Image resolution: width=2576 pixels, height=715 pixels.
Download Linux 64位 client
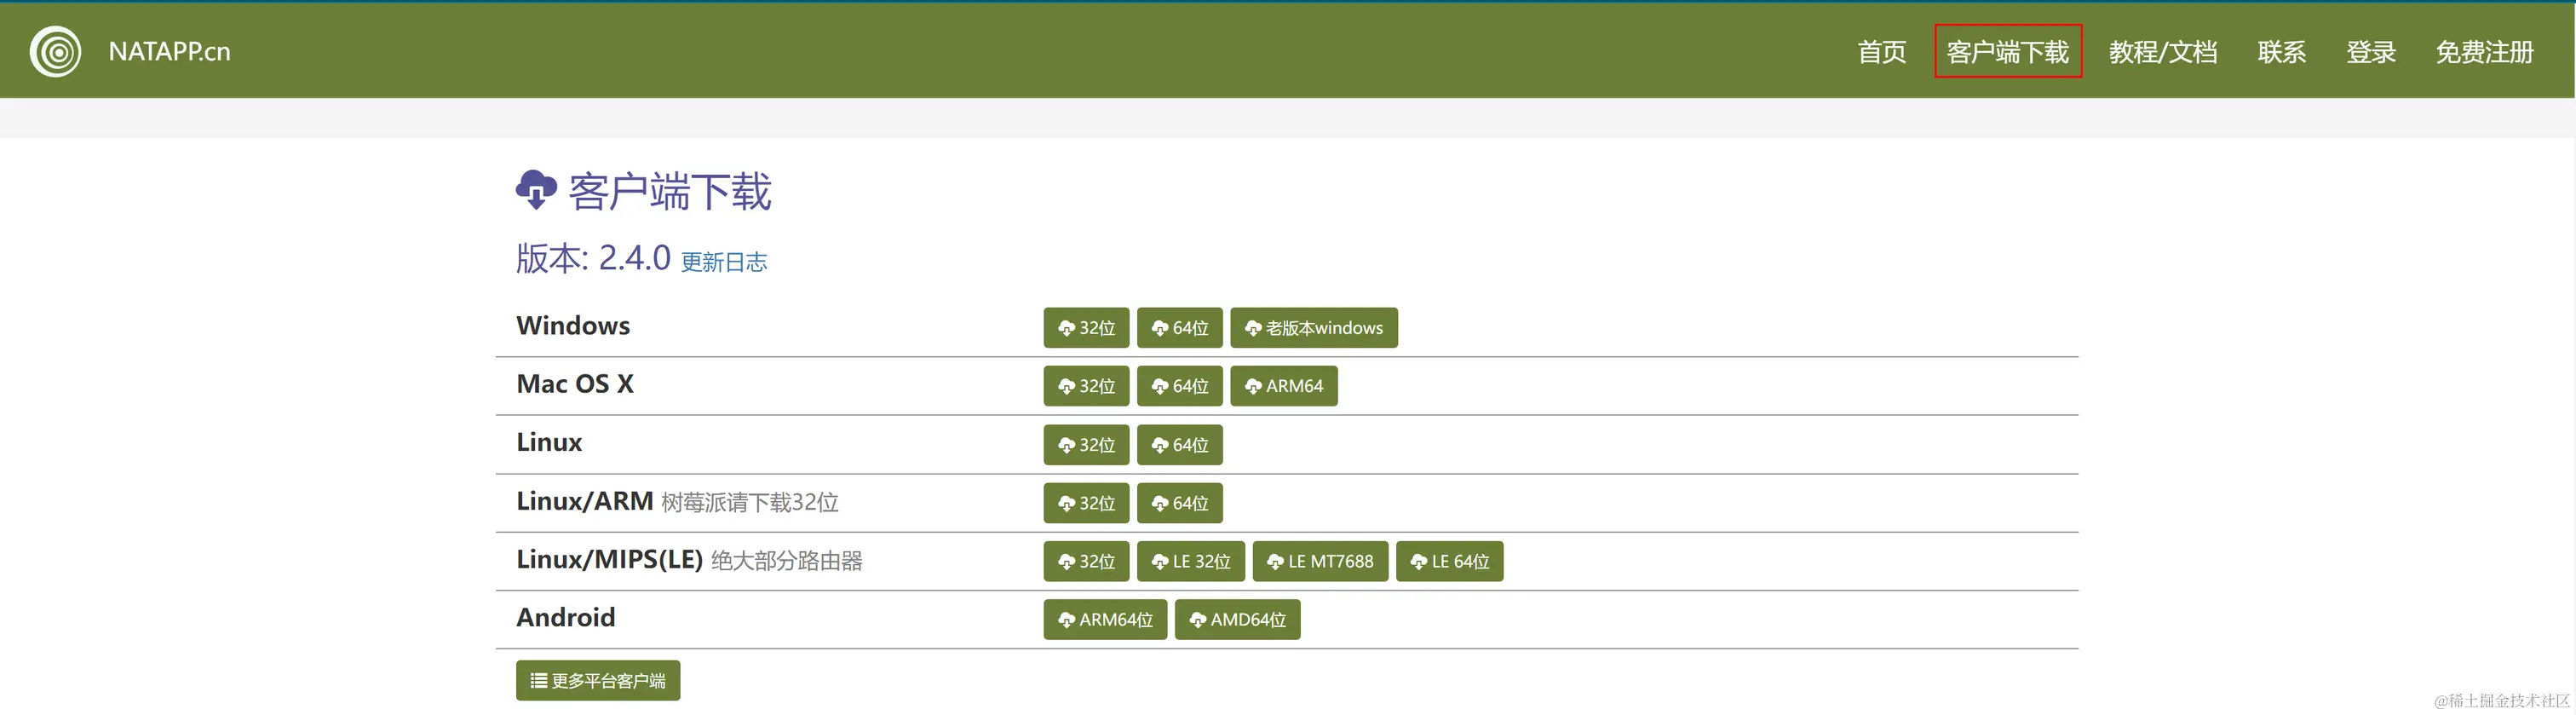coord(1180,445)
